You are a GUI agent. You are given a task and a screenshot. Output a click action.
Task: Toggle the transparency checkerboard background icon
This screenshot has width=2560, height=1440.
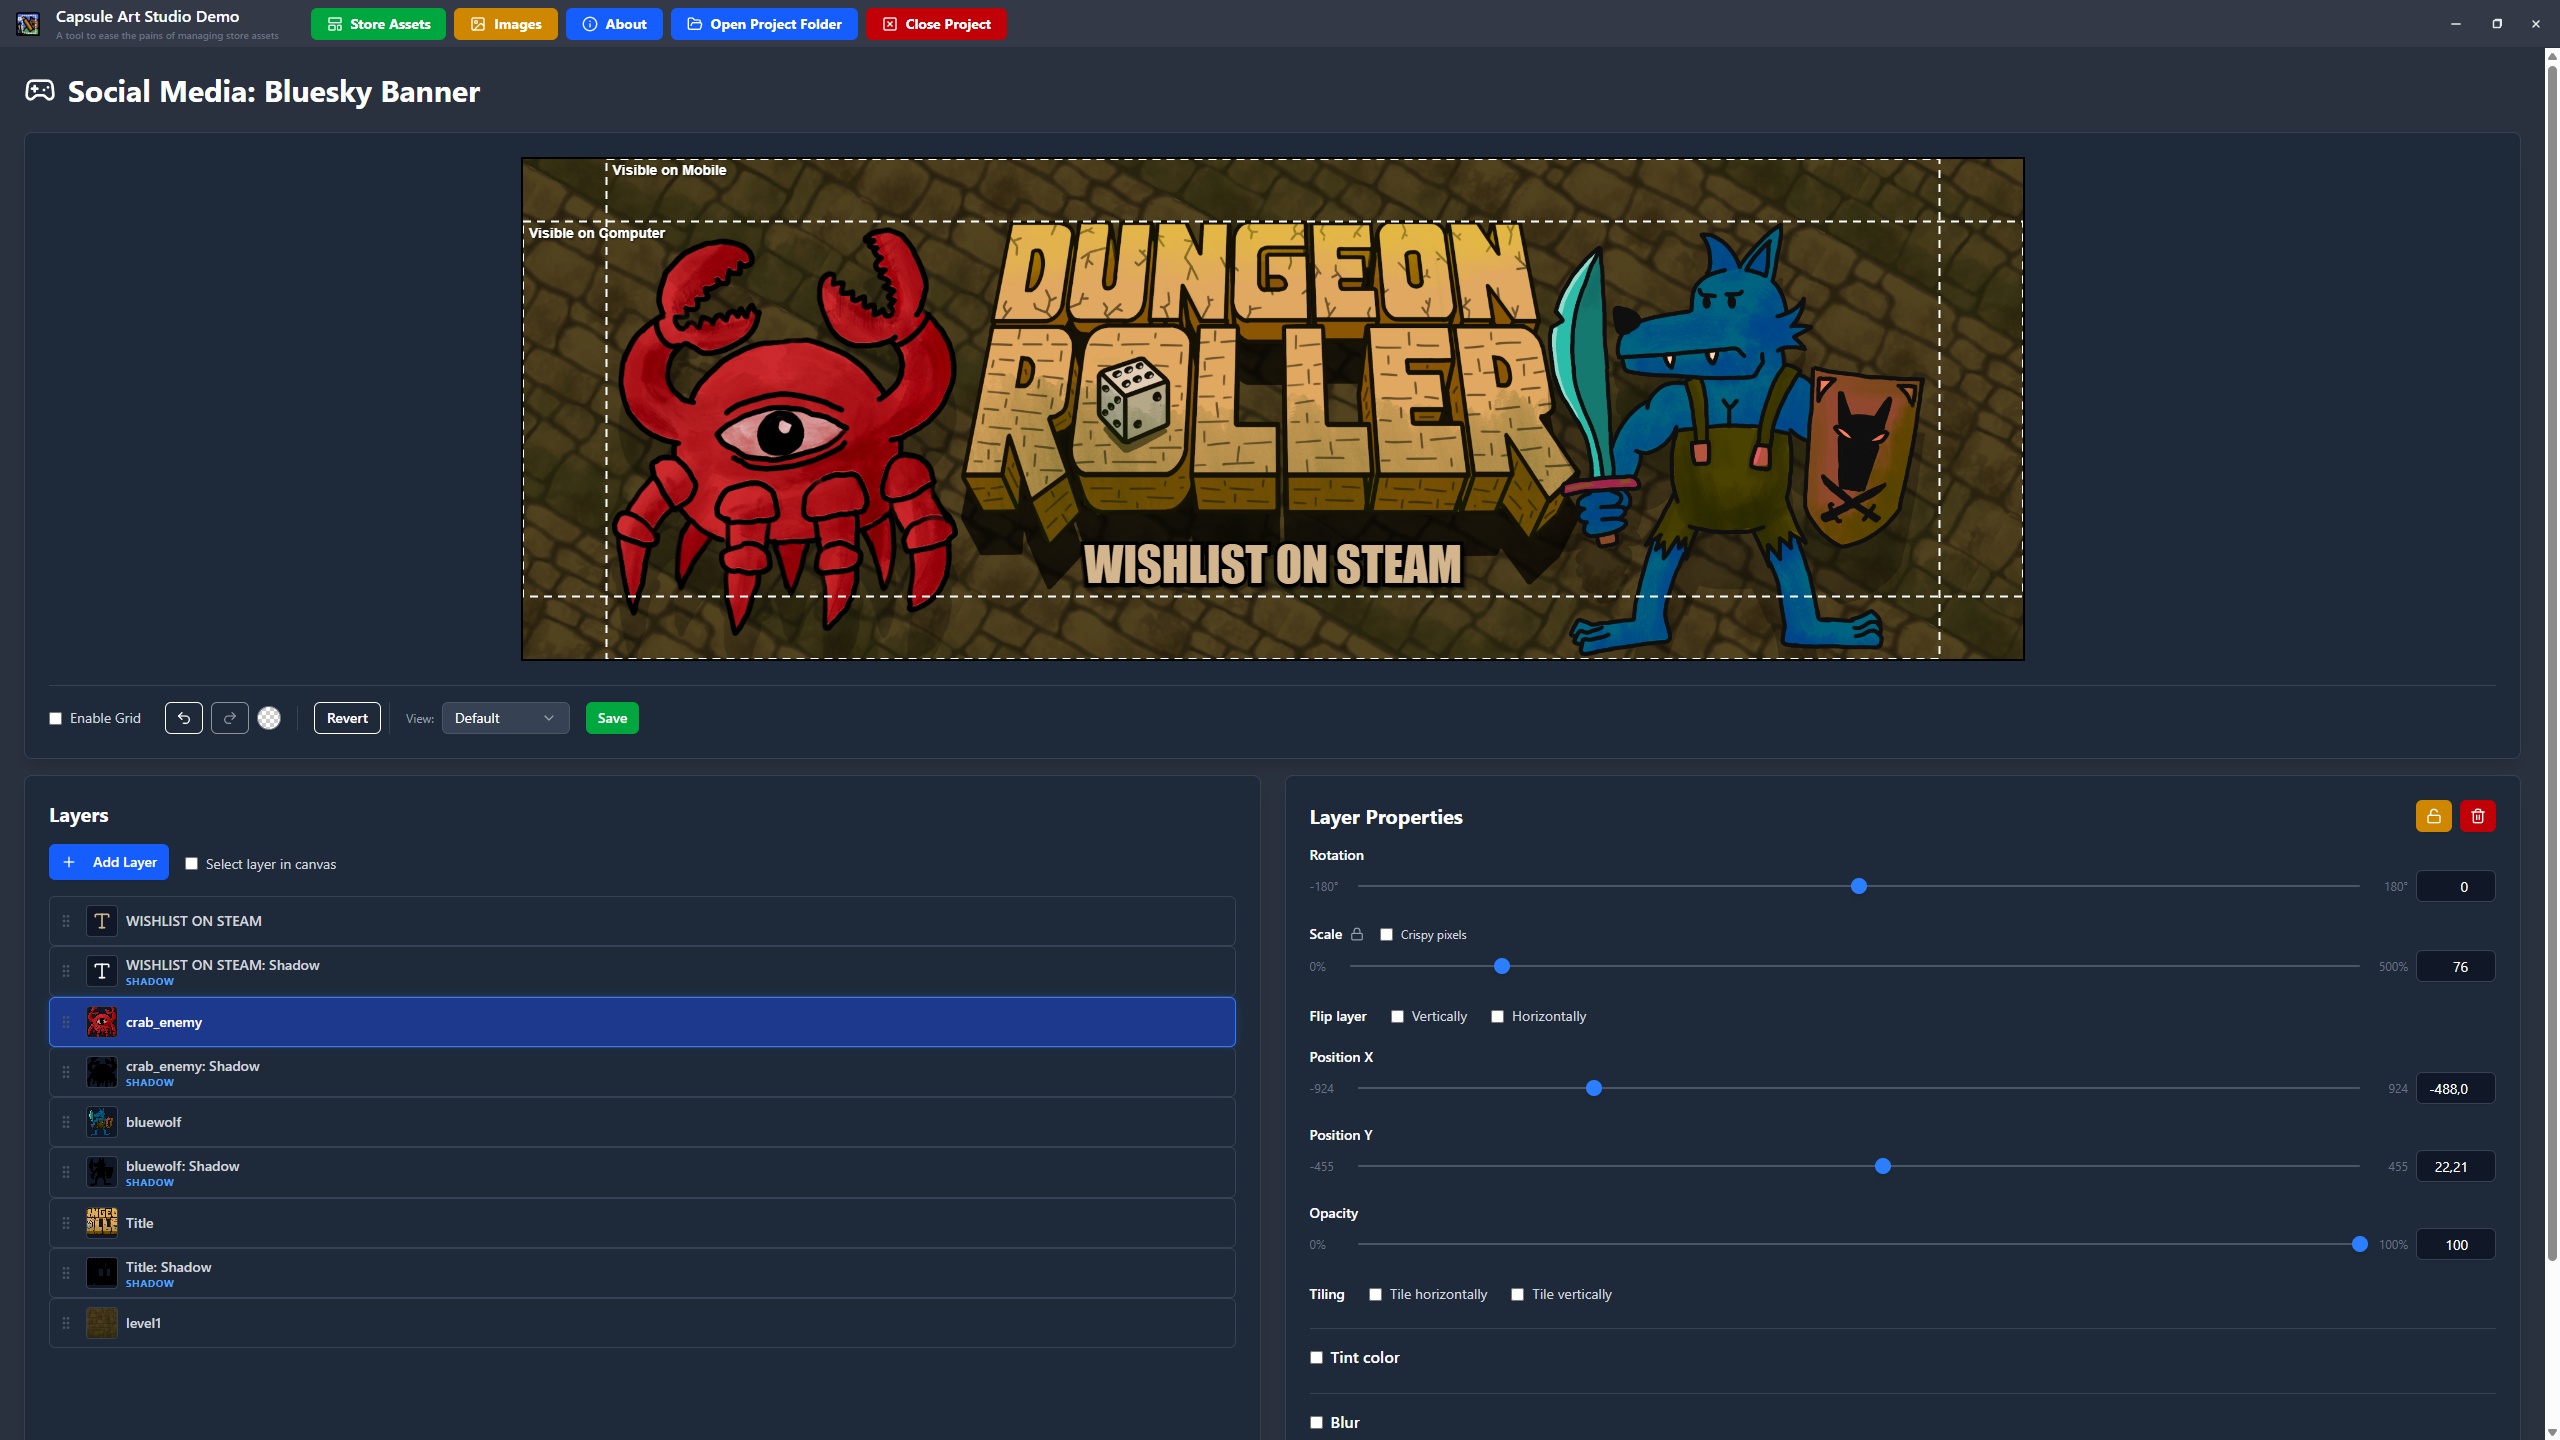pos(269,718)
